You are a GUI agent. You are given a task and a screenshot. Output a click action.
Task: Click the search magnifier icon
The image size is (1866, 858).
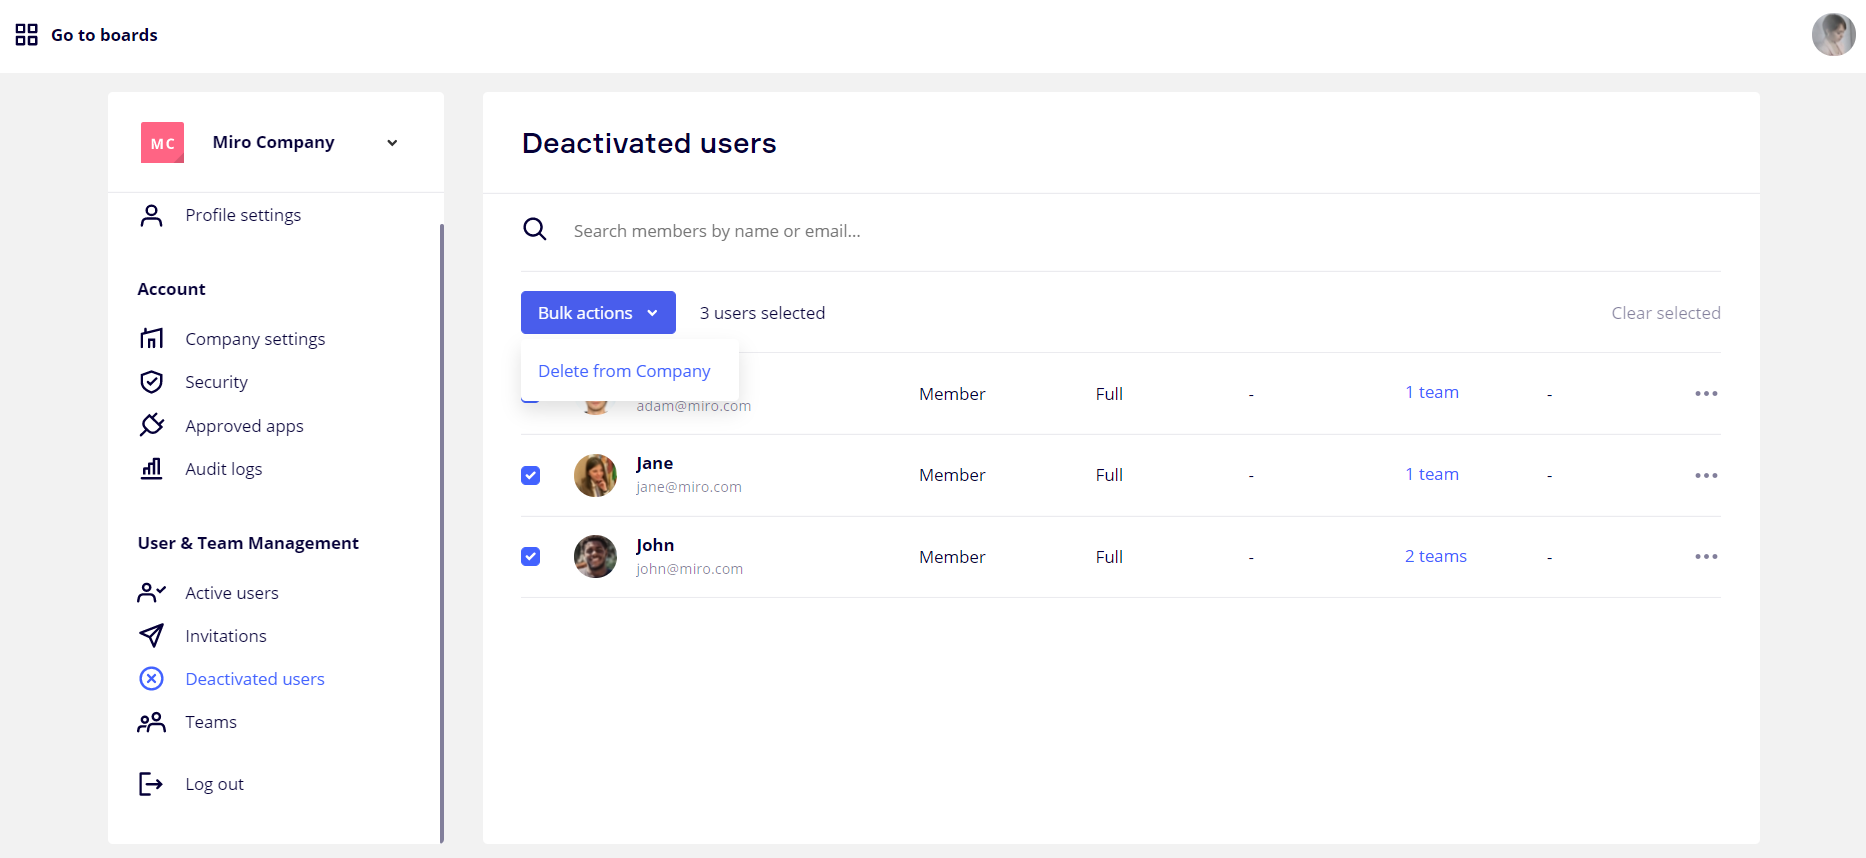535,230
